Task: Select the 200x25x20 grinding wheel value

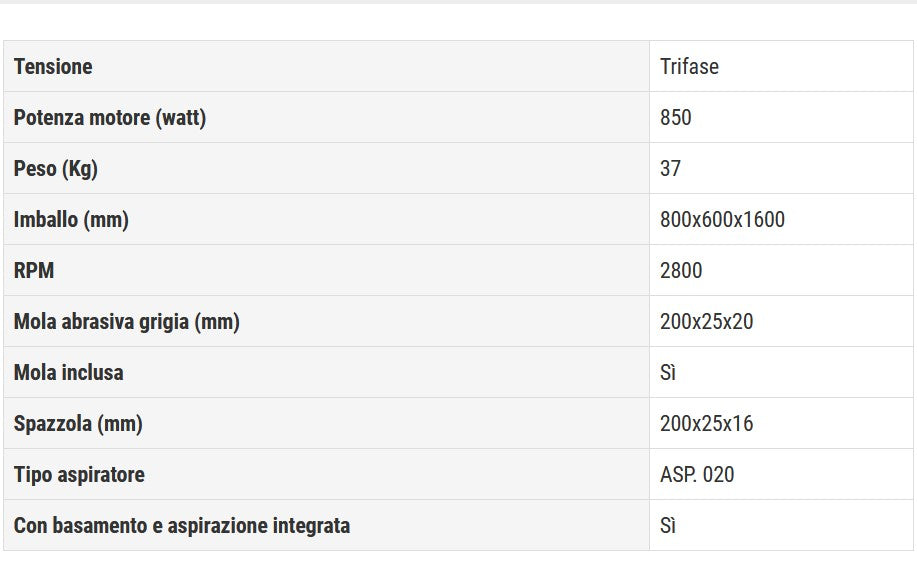Action: coord(707,322)
